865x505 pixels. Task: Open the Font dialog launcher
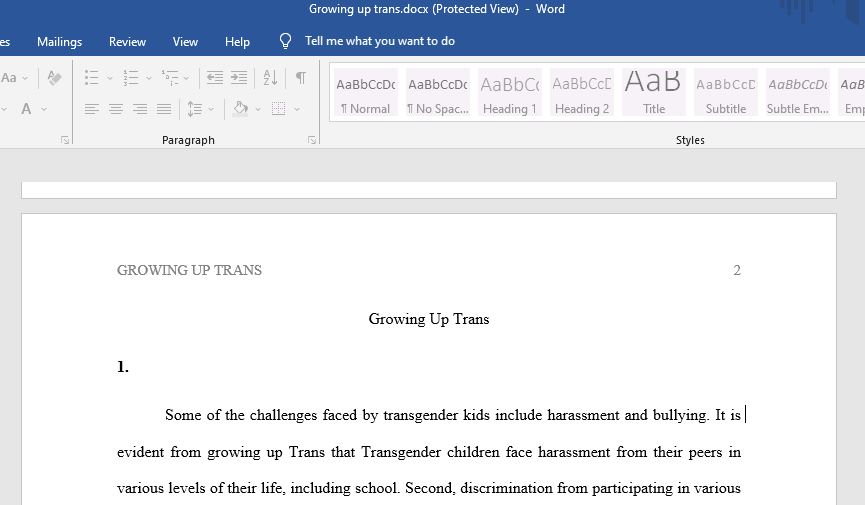[65, 140]
